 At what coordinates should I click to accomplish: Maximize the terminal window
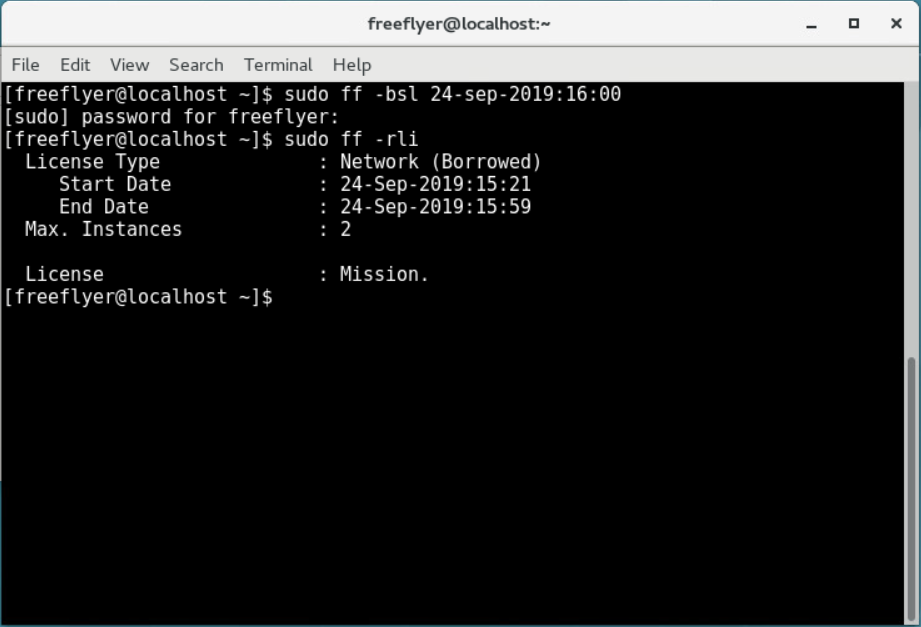854,24
